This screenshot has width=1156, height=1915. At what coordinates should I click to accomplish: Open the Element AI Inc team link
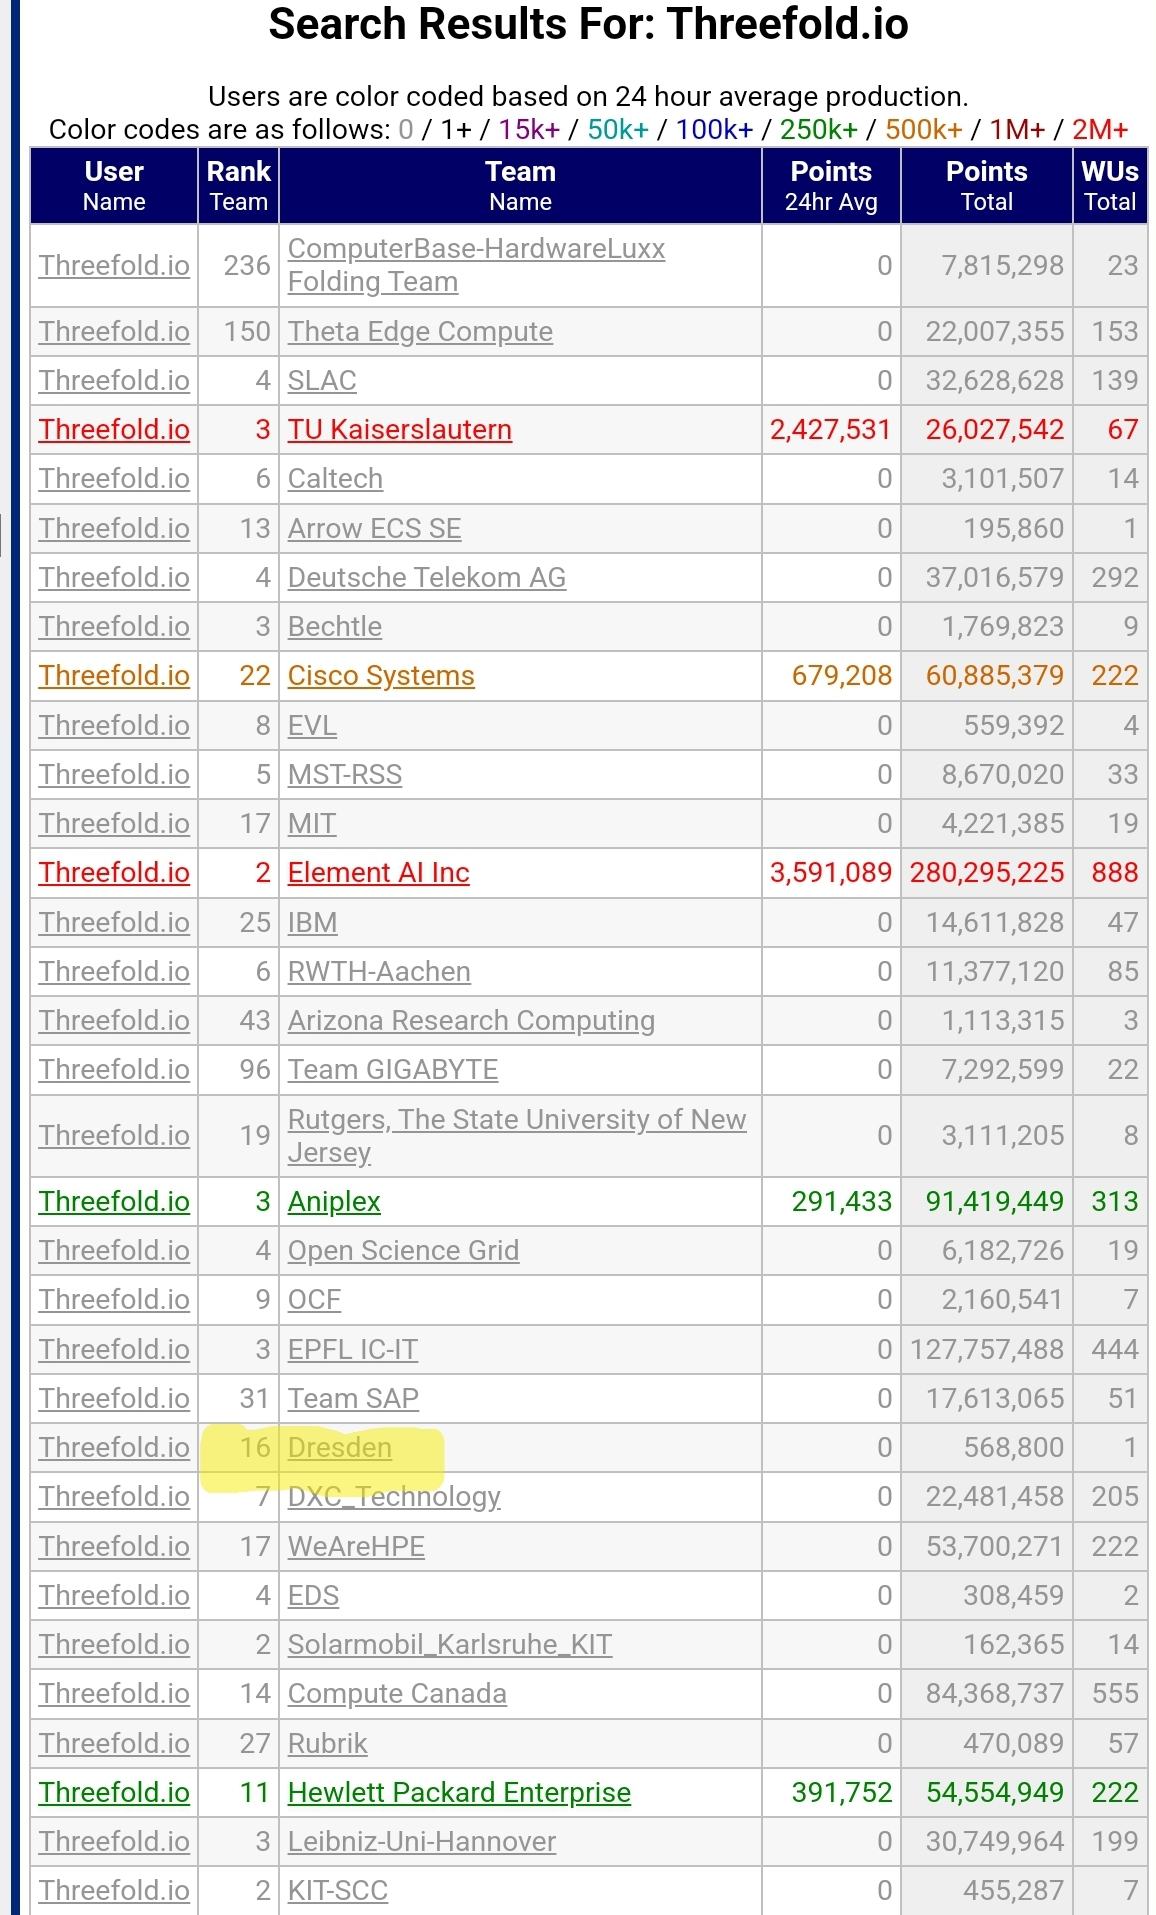point(379,872)
